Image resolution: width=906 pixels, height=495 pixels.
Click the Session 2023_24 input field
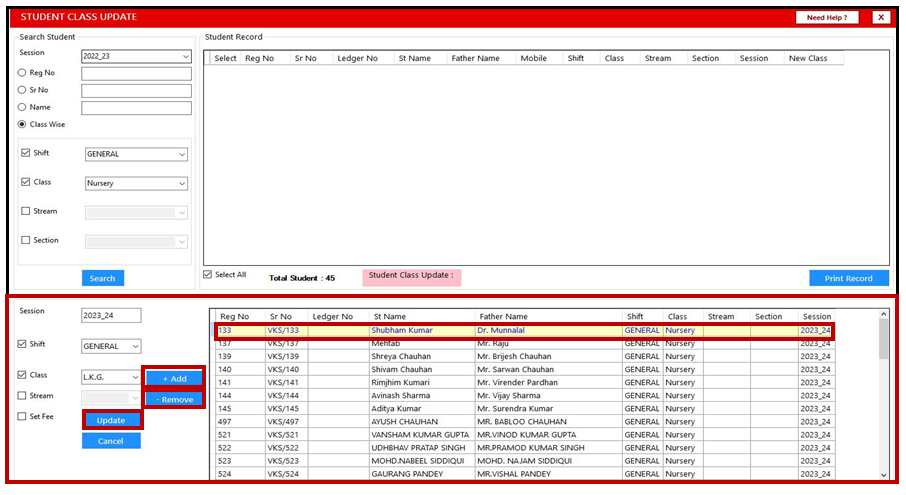tap(111, 315)
